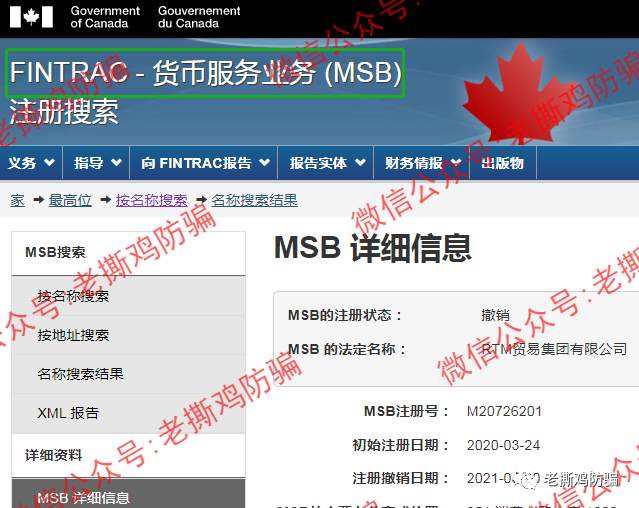Click initial registration date 2020-03-24
The height and width of the screenshot is (508, 639).
tap(503, 445)
